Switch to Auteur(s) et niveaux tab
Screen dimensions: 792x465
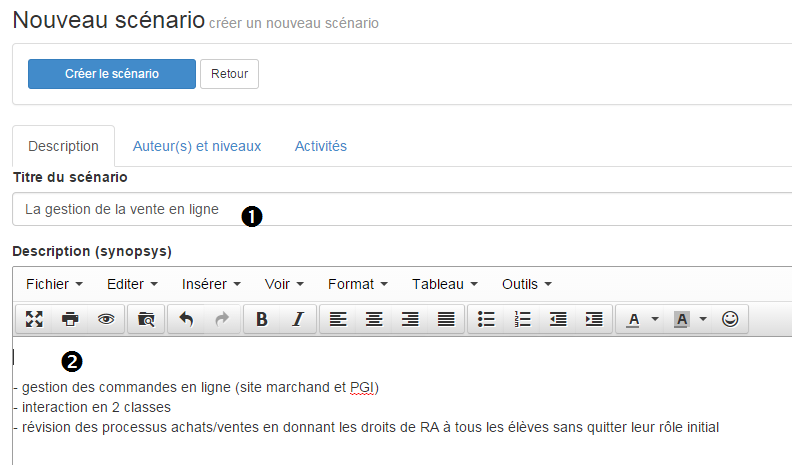[x=197, y=146]
